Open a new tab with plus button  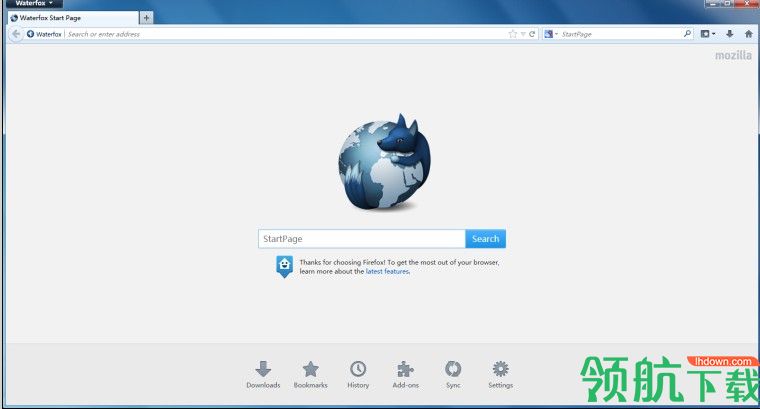click(x=146, y=18)
